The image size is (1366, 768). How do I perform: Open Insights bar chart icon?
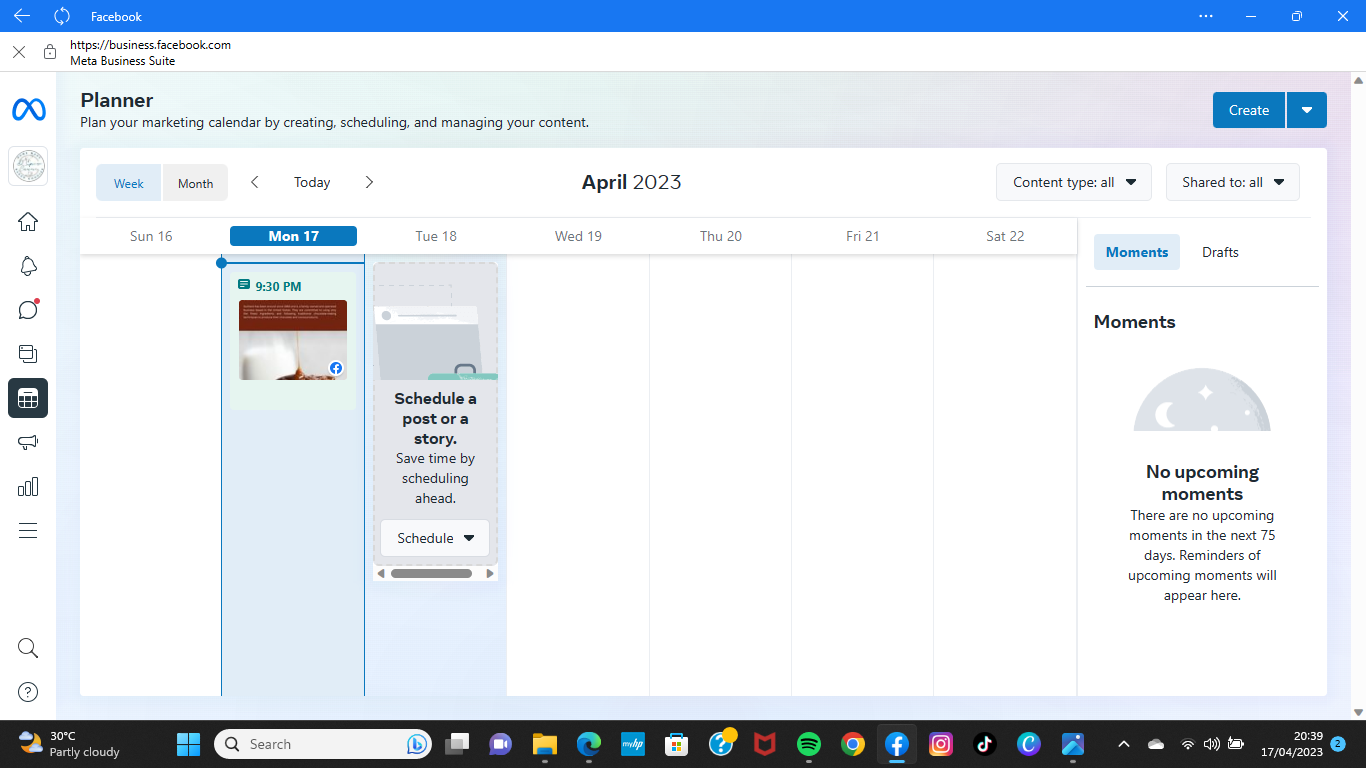[28, 486]
